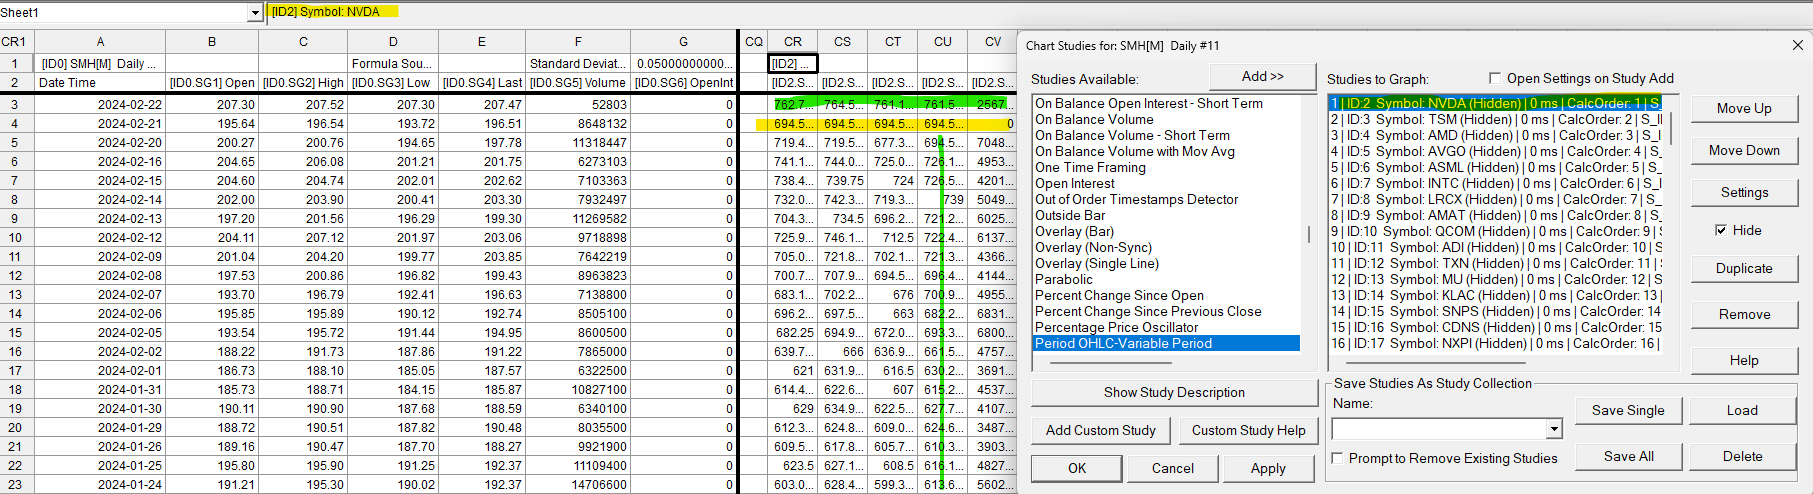Select column F header

pos(577,41)
